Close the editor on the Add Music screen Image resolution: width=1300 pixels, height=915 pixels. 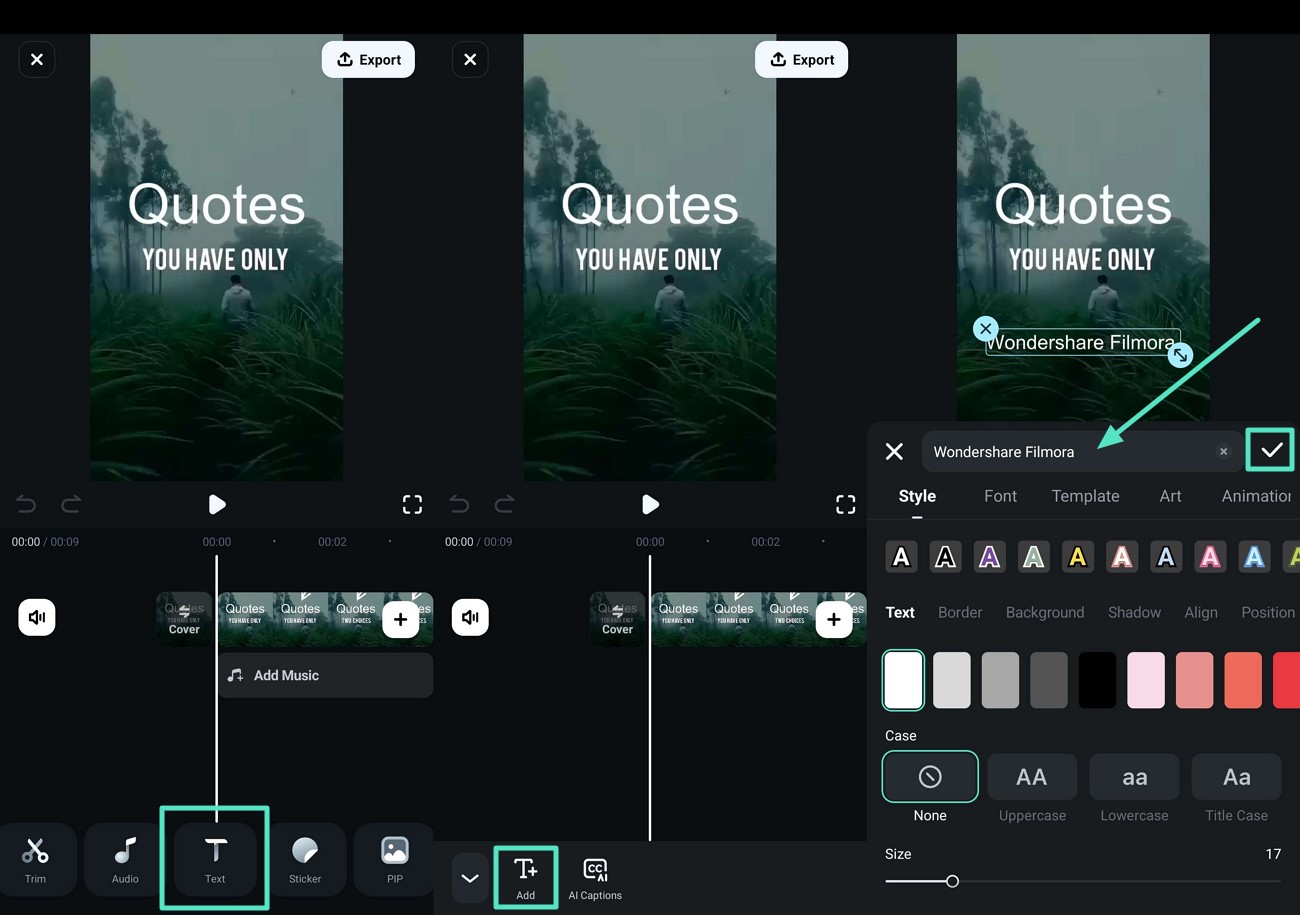click(x=37, y=60)
